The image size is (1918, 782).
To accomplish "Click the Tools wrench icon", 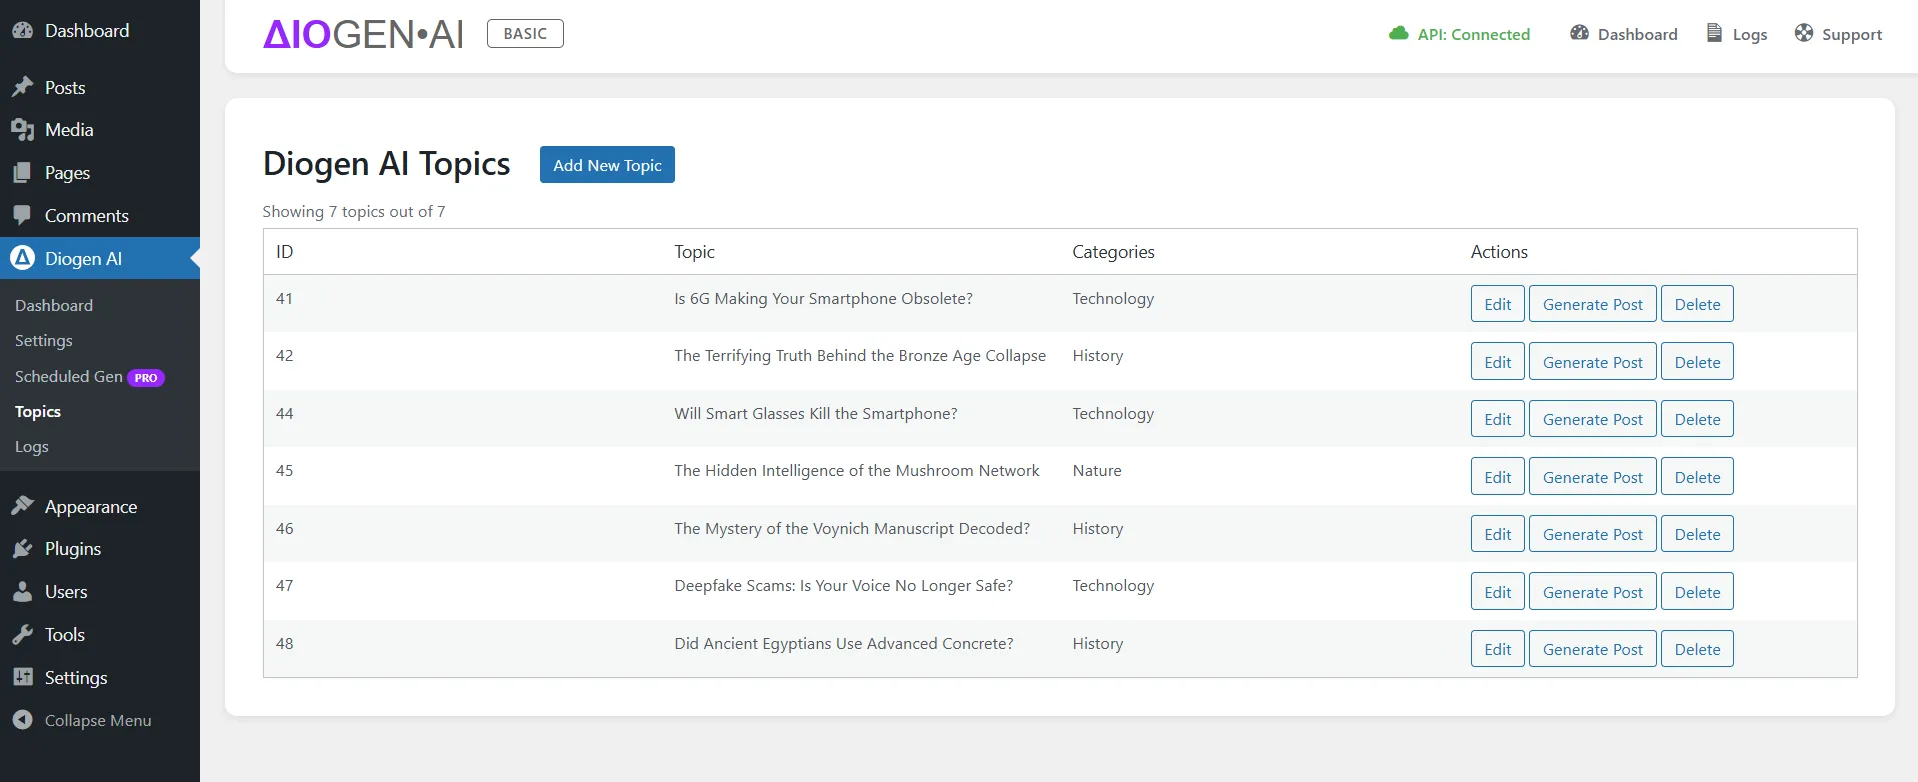I will pos(23,635).
